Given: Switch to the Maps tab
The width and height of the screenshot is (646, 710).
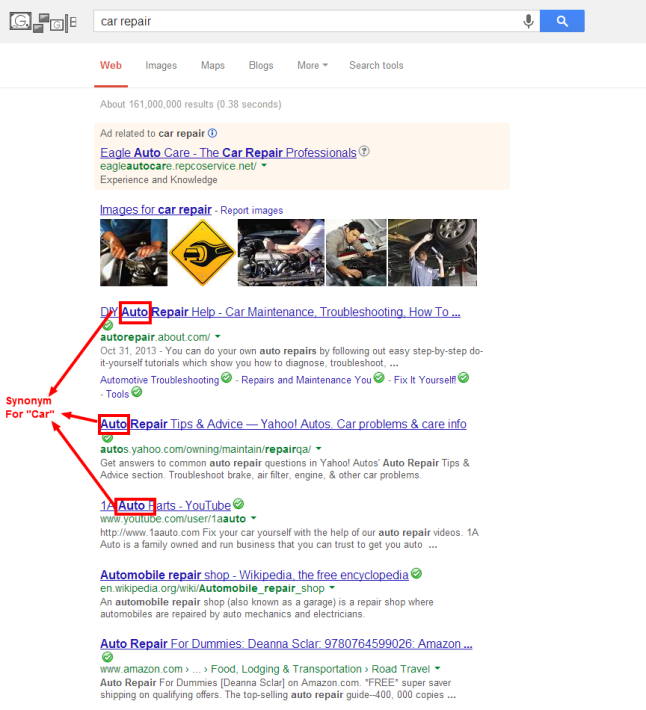Looking at the screenshot, I should [x=213, y=66].
